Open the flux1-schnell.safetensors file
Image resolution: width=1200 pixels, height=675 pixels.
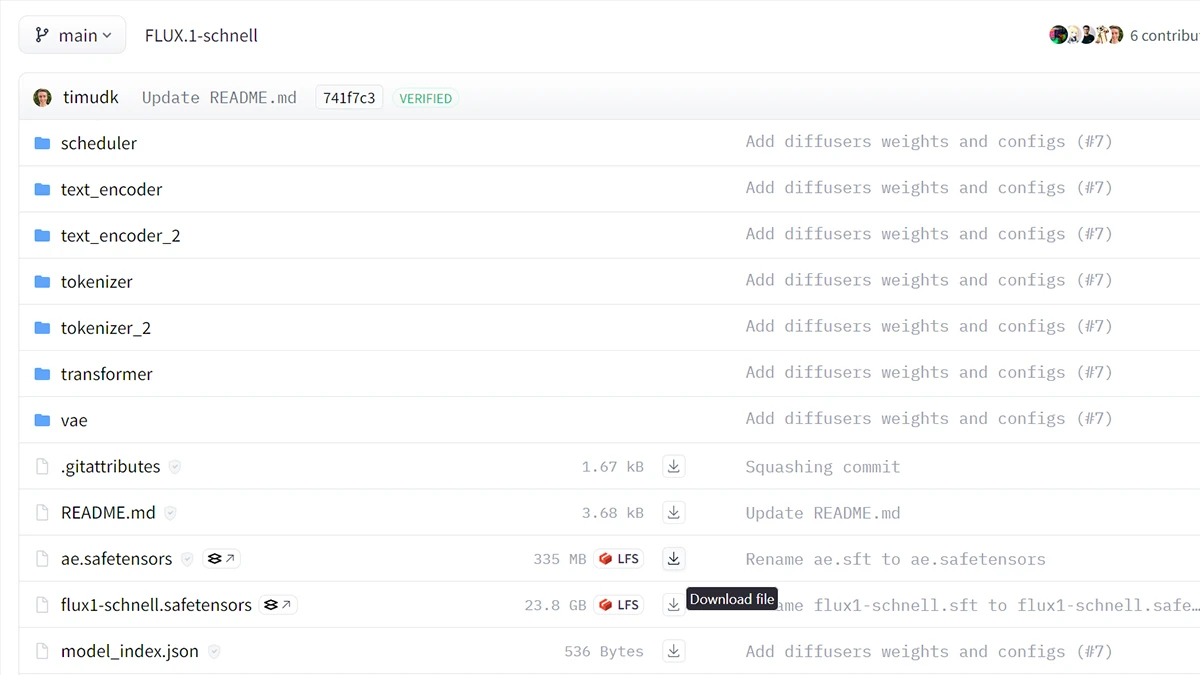tap(156, 604)
